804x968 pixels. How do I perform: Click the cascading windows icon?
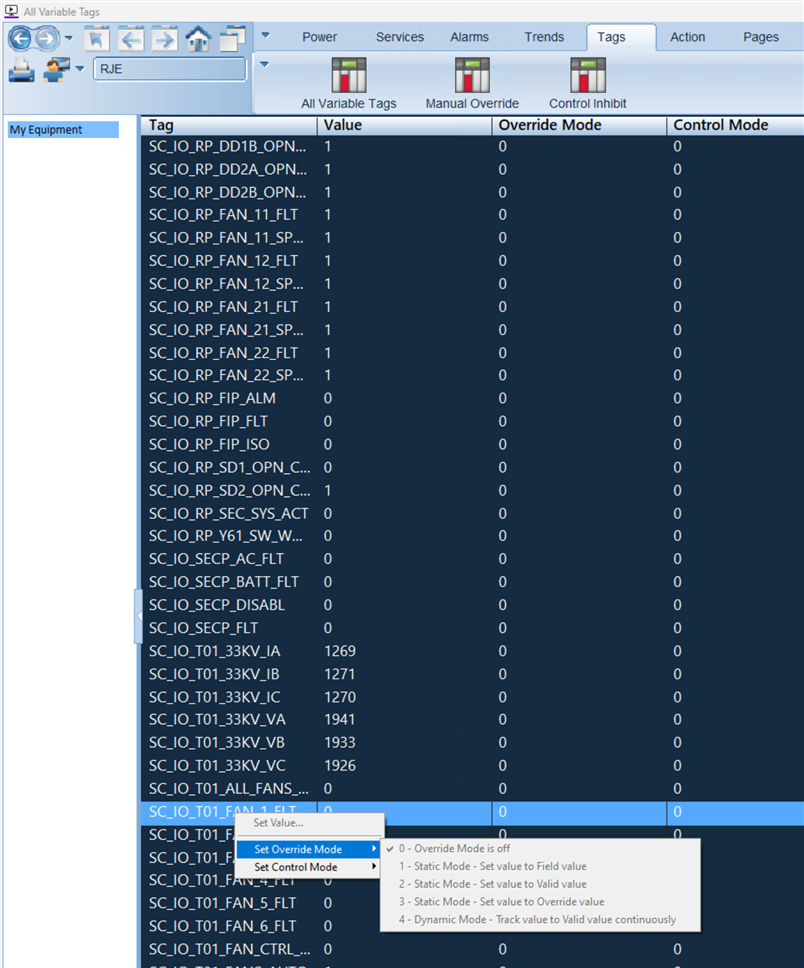tap(232, 39)
